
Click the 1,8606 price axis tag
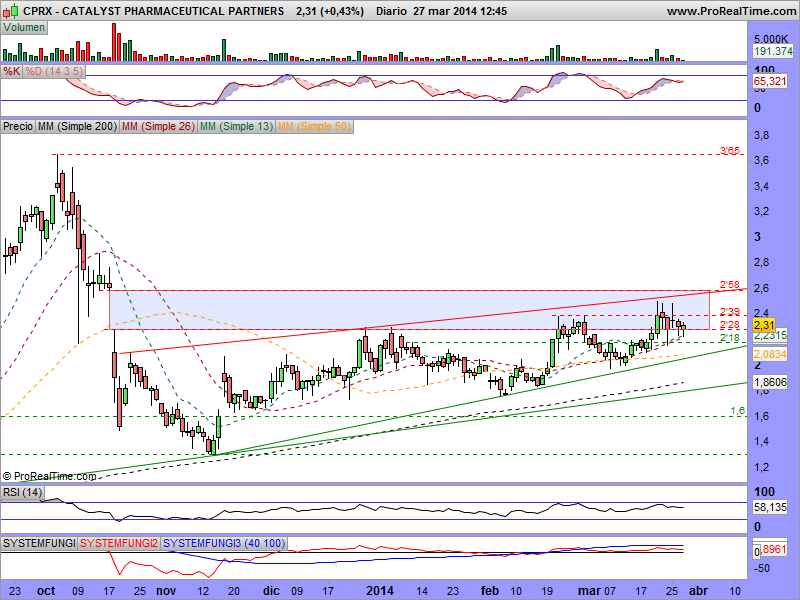pyautogui.click(x=768, y=383)
